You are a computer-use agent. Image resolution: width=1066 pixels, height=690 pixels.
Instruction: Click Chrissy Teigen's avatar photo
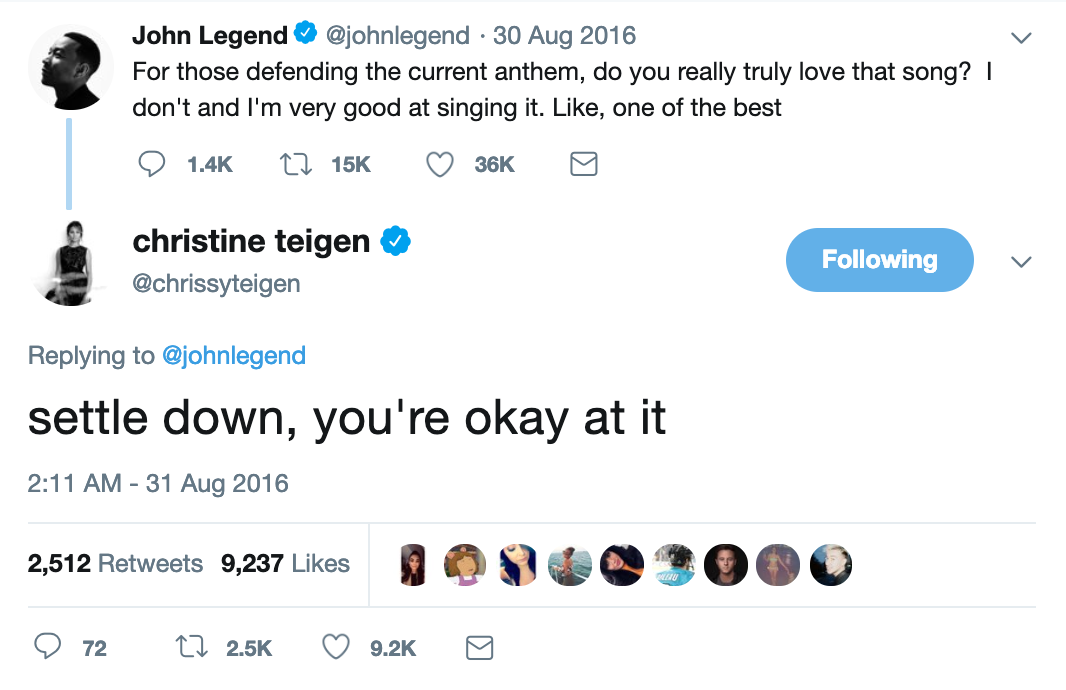click(x=70, y=260)
